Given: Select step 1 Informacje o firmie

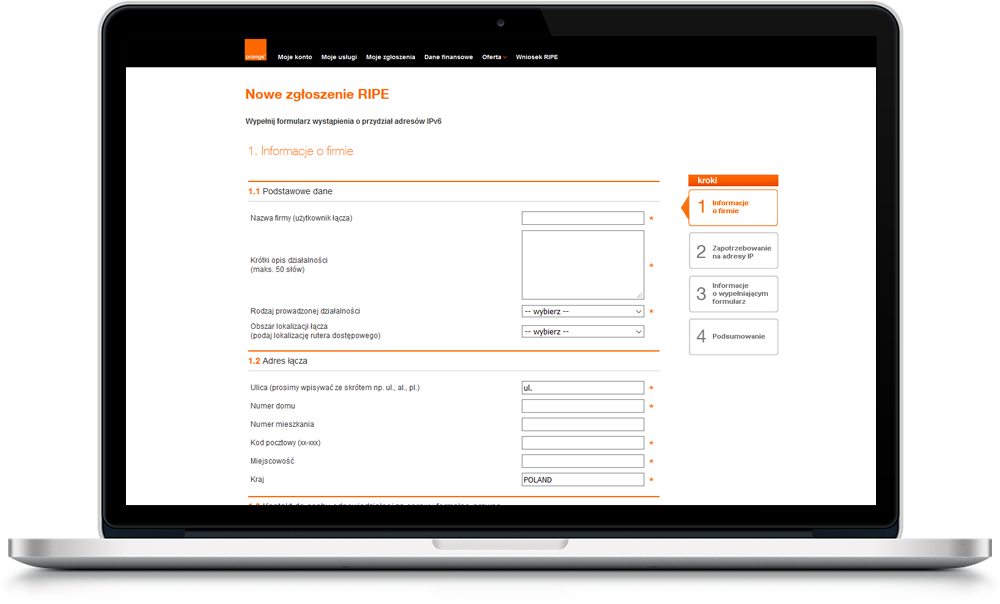Looking at the screenshot, I should [x=733, y=207].
